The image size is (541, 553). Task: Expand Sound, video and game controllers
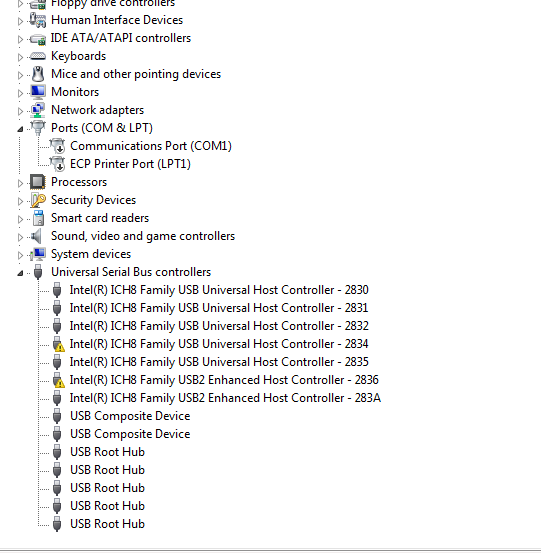click(20, 237)
